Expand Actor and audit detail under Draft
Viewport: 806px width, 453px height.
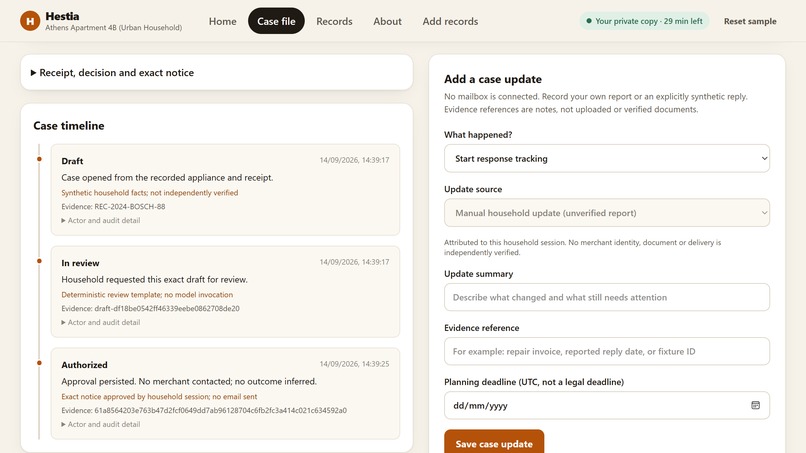[x=100, y=220]
